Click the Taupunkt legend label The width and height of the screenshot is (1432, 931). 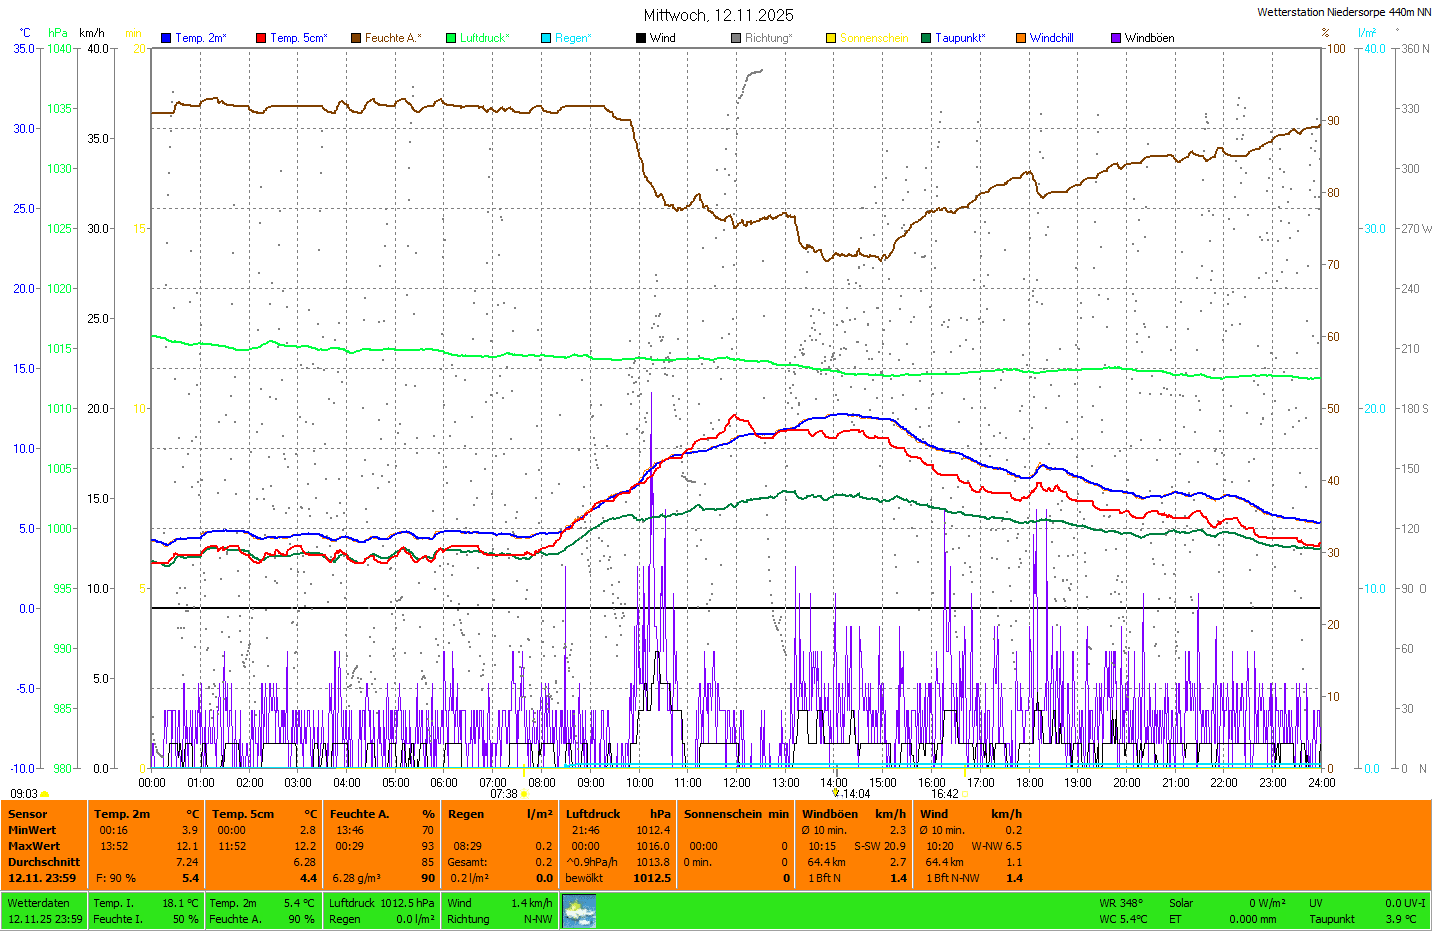[960, 38]
